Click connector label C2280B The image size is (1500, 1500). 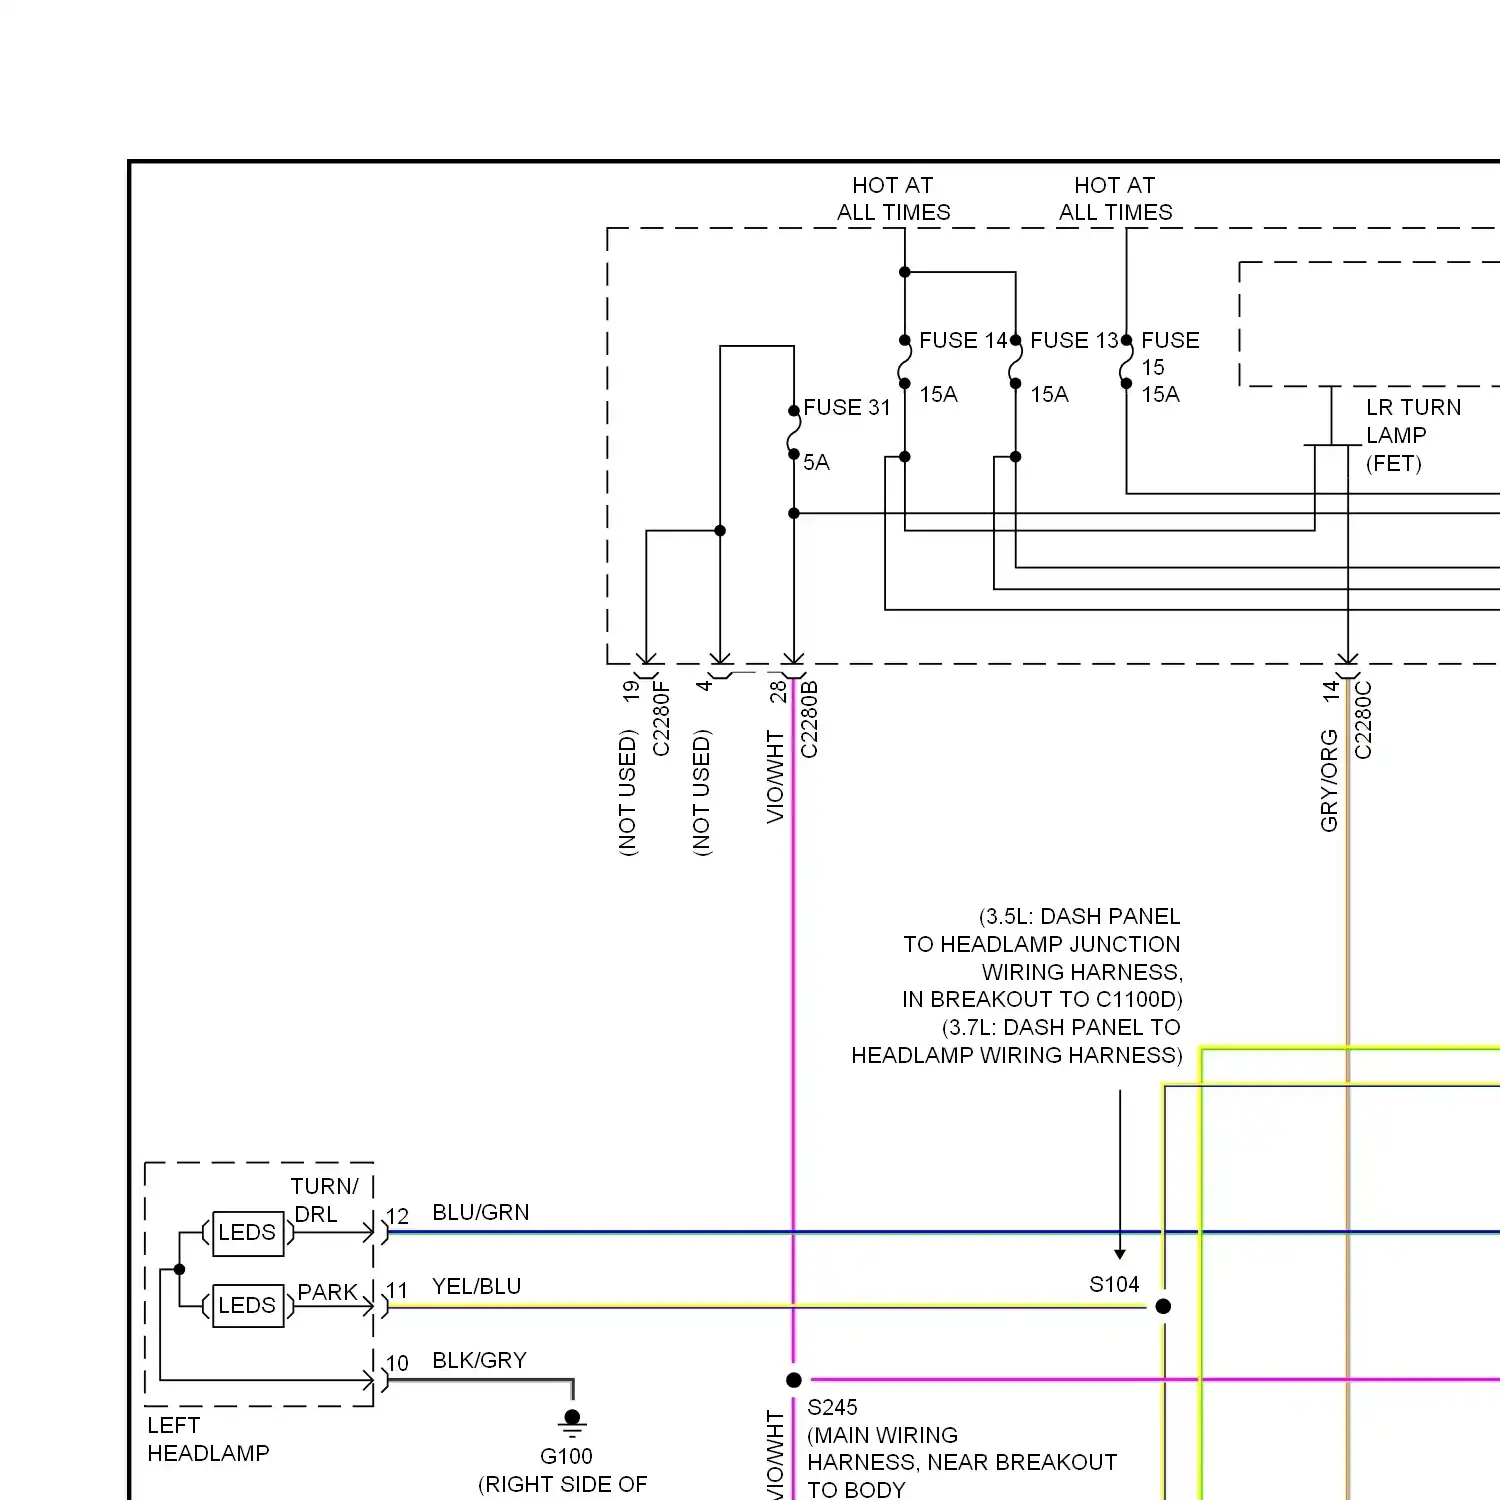click(809, 719)
